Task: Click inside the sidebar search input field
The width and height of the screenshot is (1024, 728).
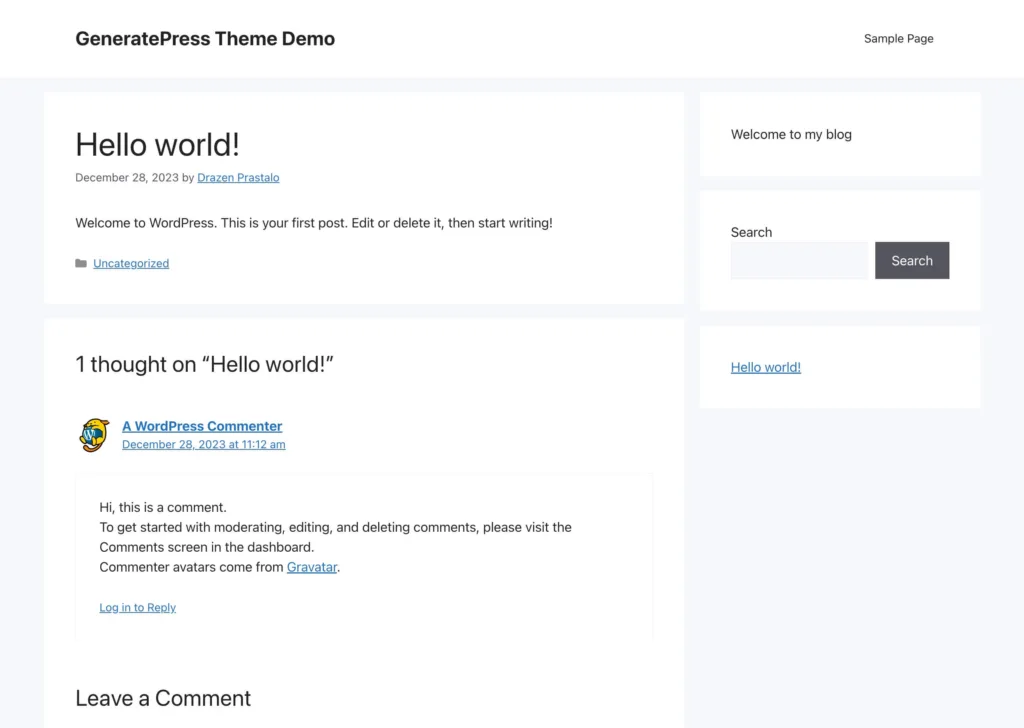Action: point(798,260)
